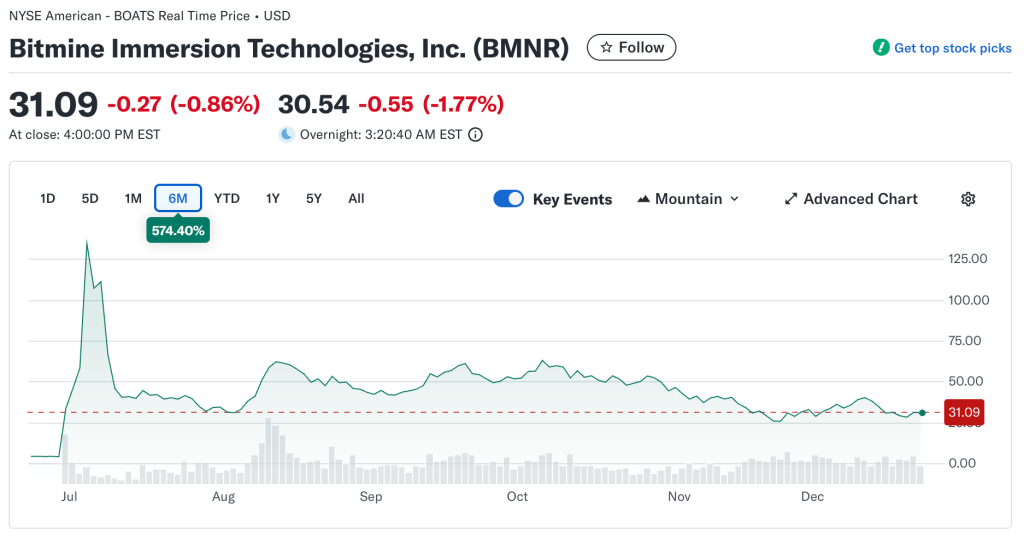Follow the BMNR stock
The height and width of the screenshot is (537, 1024).
pos(631,47)
